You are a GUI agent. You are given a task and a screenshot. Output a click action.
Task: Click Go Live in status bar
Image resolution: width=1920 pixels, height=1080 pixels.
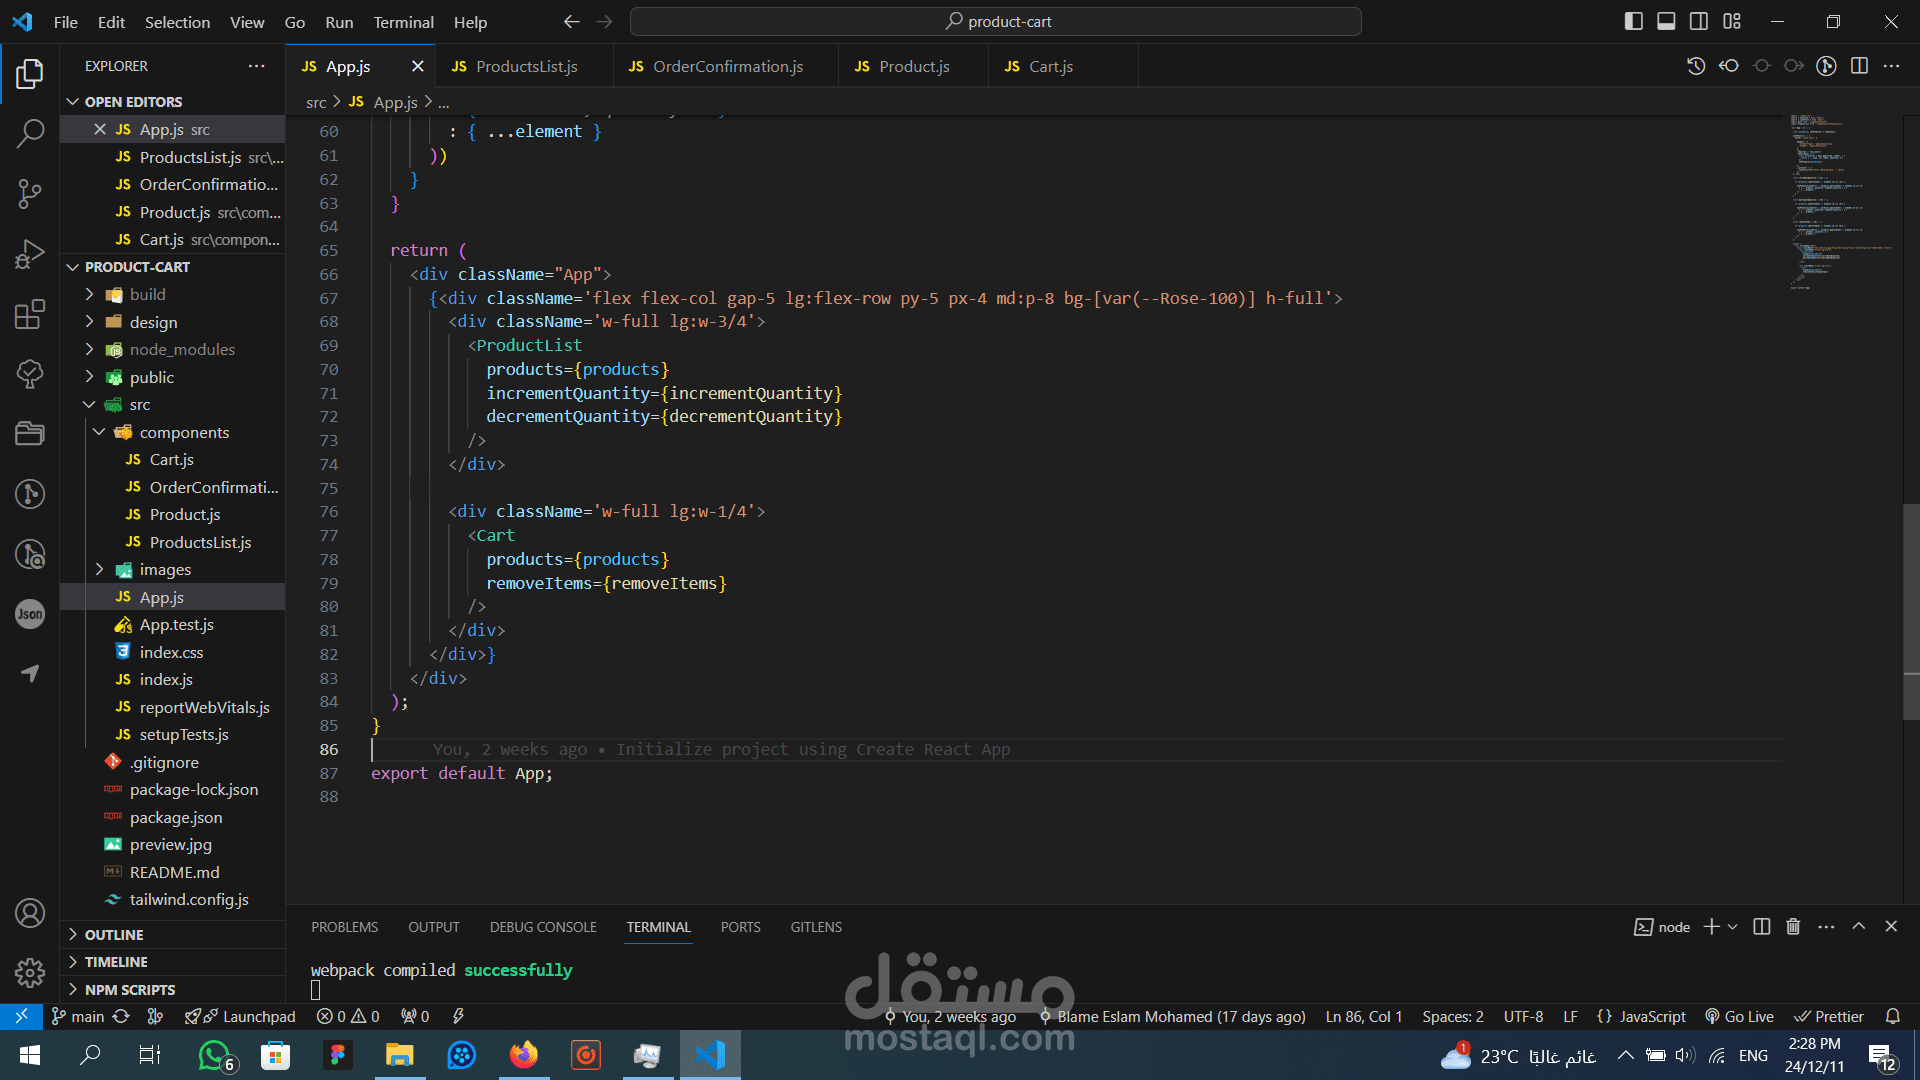pyautogui.click(x=1740, y=1016)
